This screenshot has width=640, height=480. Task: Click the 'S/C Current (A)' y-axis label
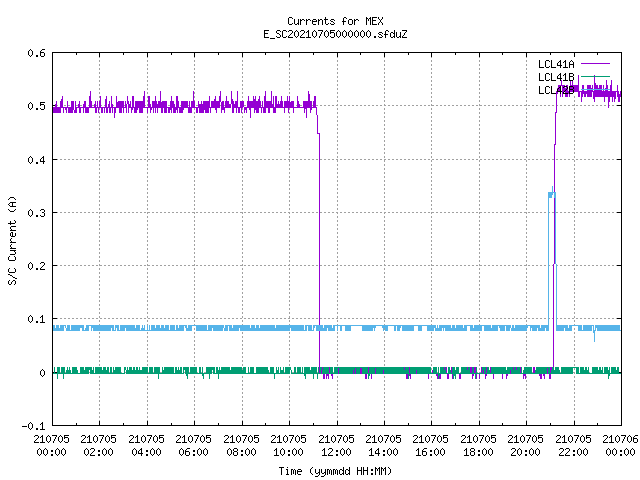click(x=13, y=241)
